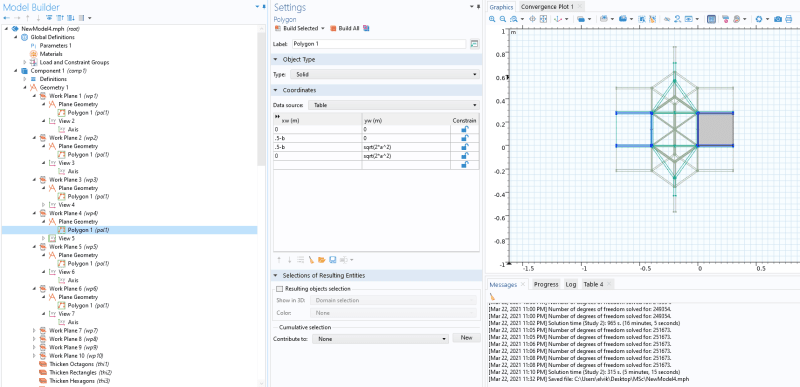Click the Go to Default View axes icon
The image size is (800, 387).
pos(558,19)
